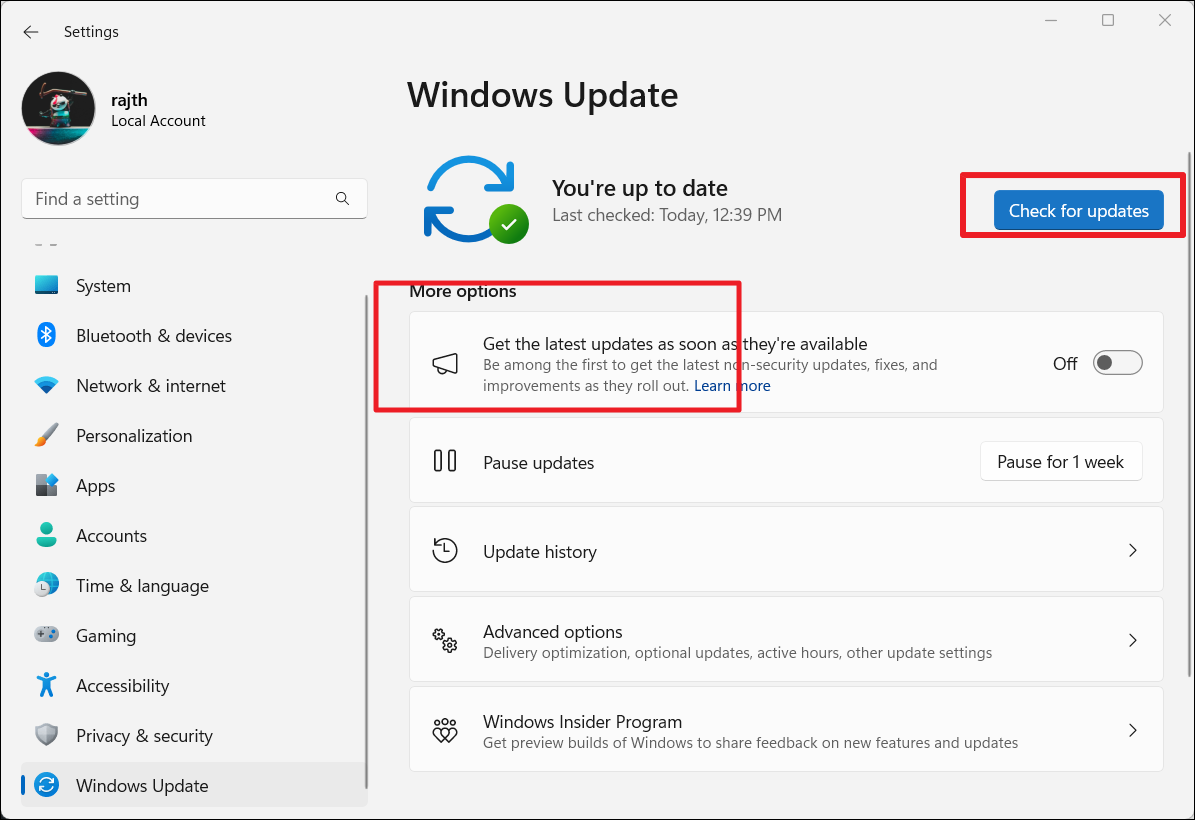Image resolution: width=1195 pixels, height=820 pixels.
Task: Click the Windows Insider Program hearts icon
Action: coord(445,730)
